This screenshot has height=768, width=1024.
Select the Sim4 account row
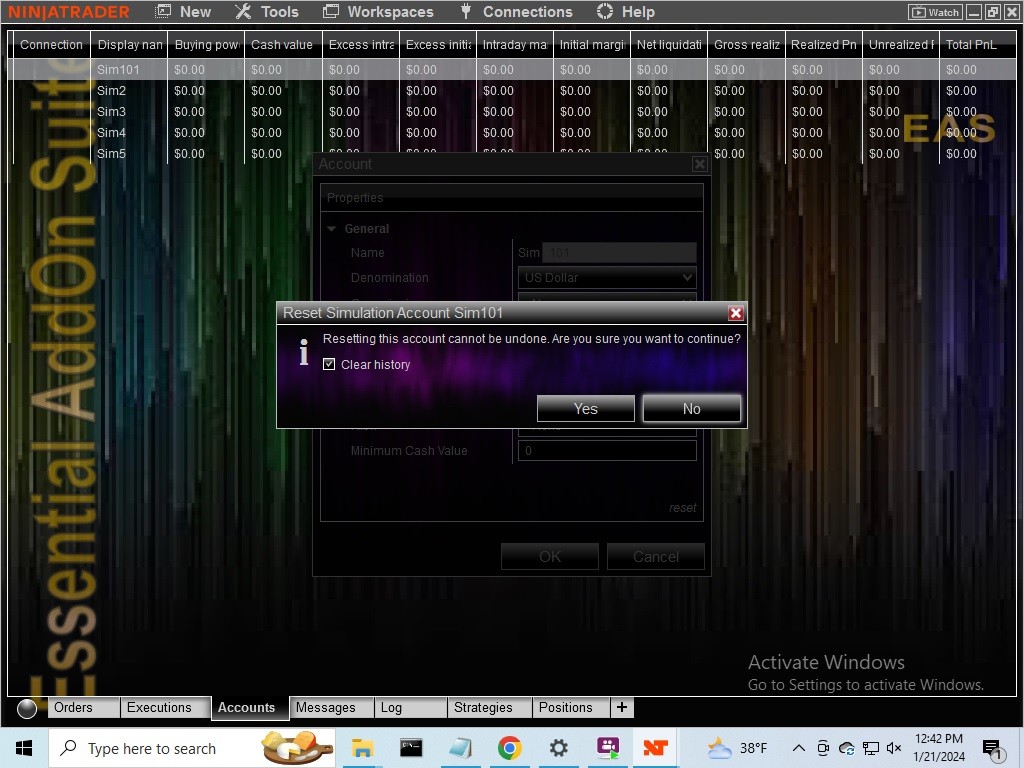512,132
